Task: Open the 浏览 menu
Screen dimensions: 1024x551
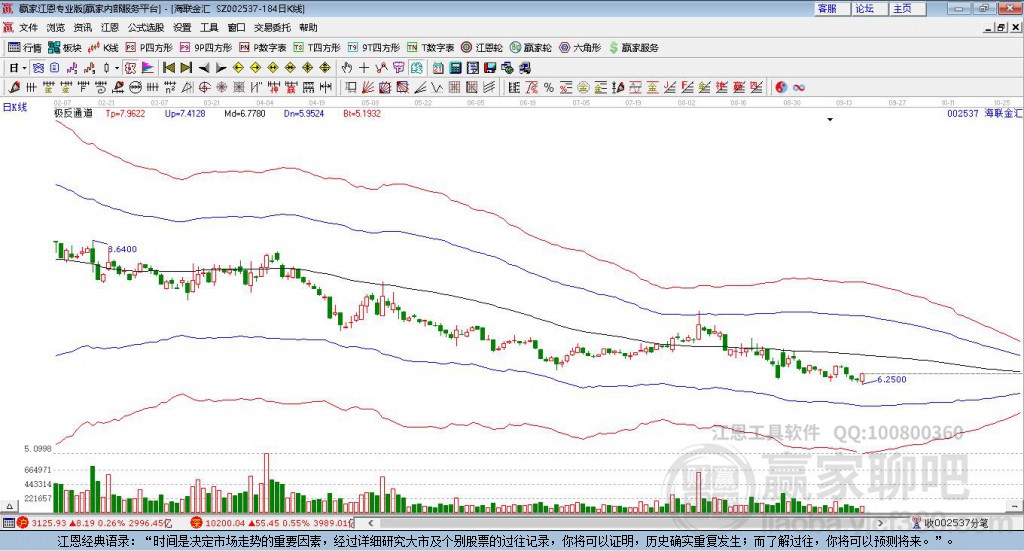Action: point(56,27)
